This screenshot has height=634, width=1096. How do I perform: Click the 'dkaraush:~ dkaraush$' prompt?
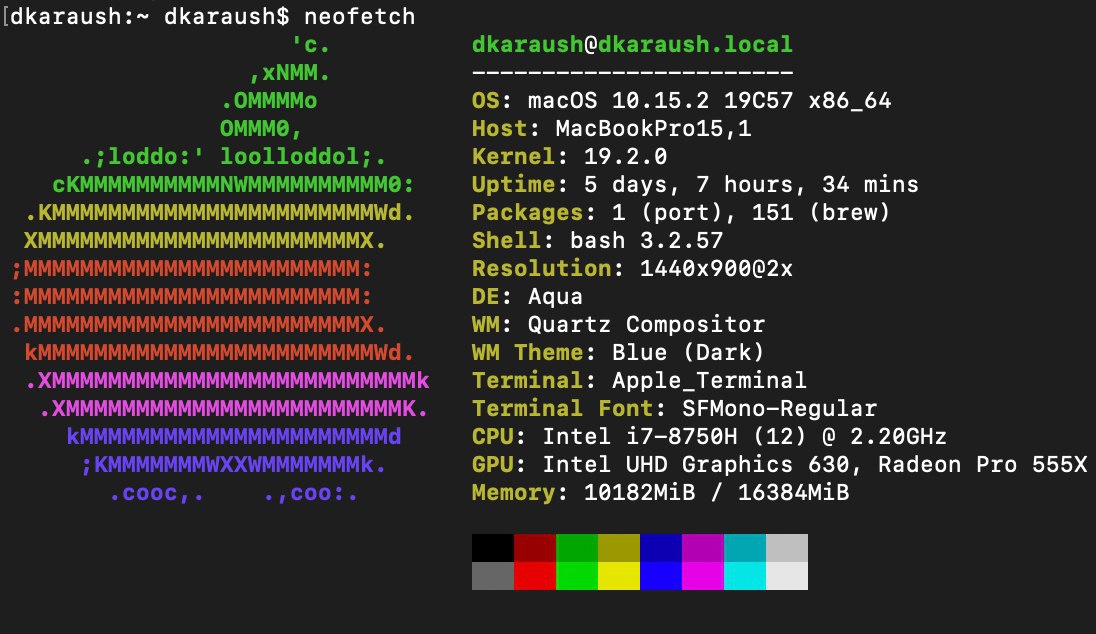[150, 16]
